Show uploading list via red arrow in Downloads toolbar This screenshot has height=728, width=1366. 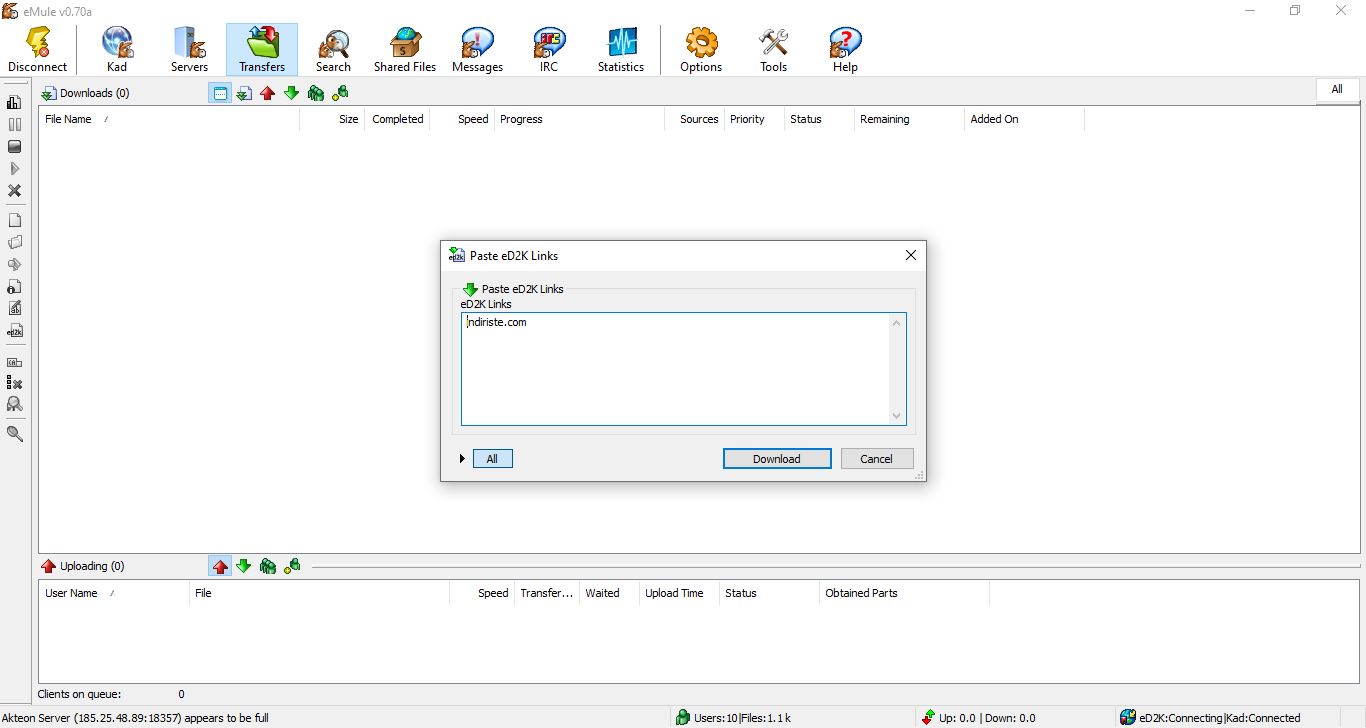267,93
